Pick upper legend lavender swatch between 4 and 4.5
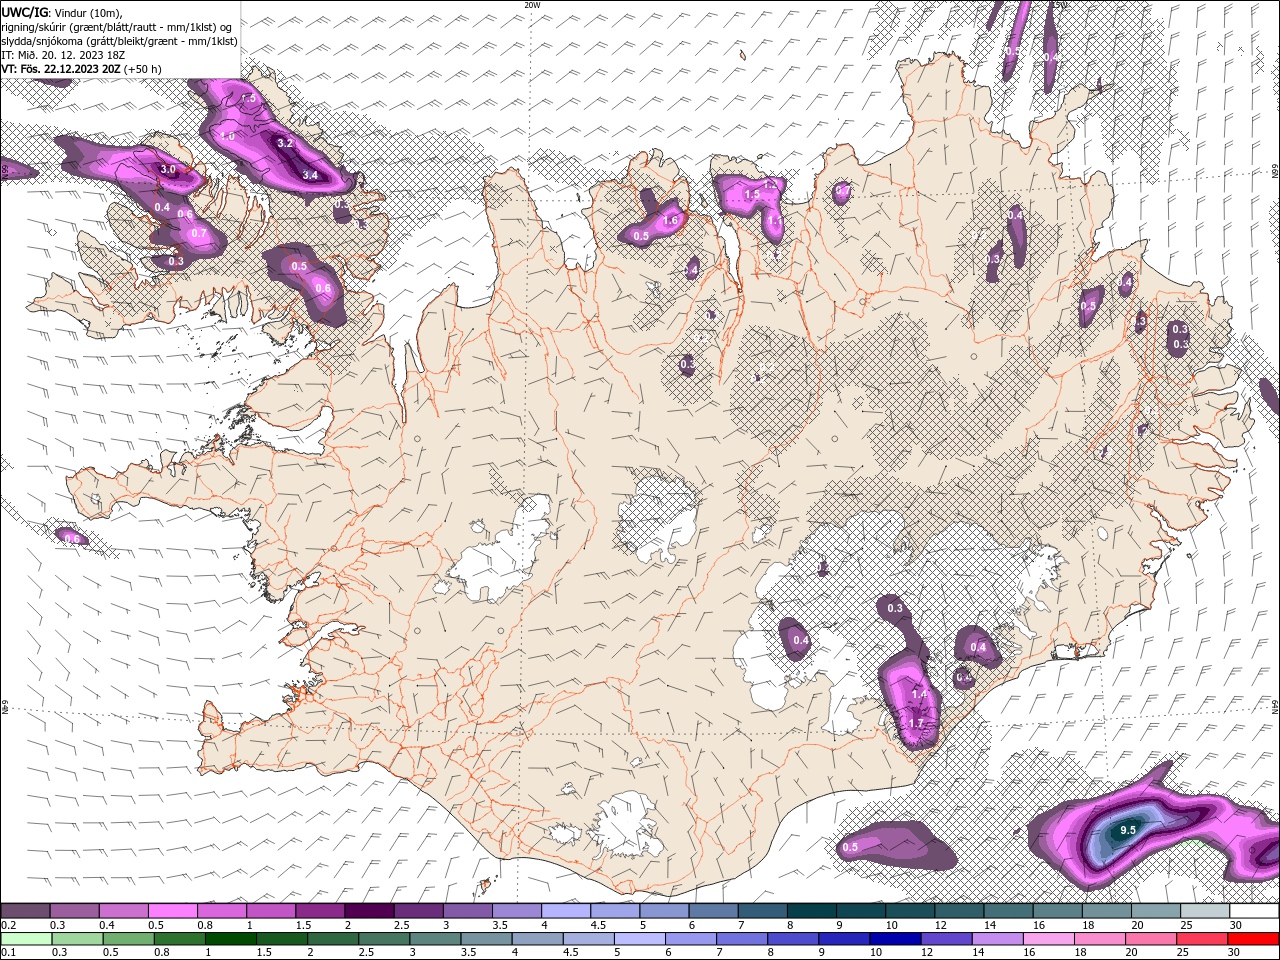 coord(566,911)
